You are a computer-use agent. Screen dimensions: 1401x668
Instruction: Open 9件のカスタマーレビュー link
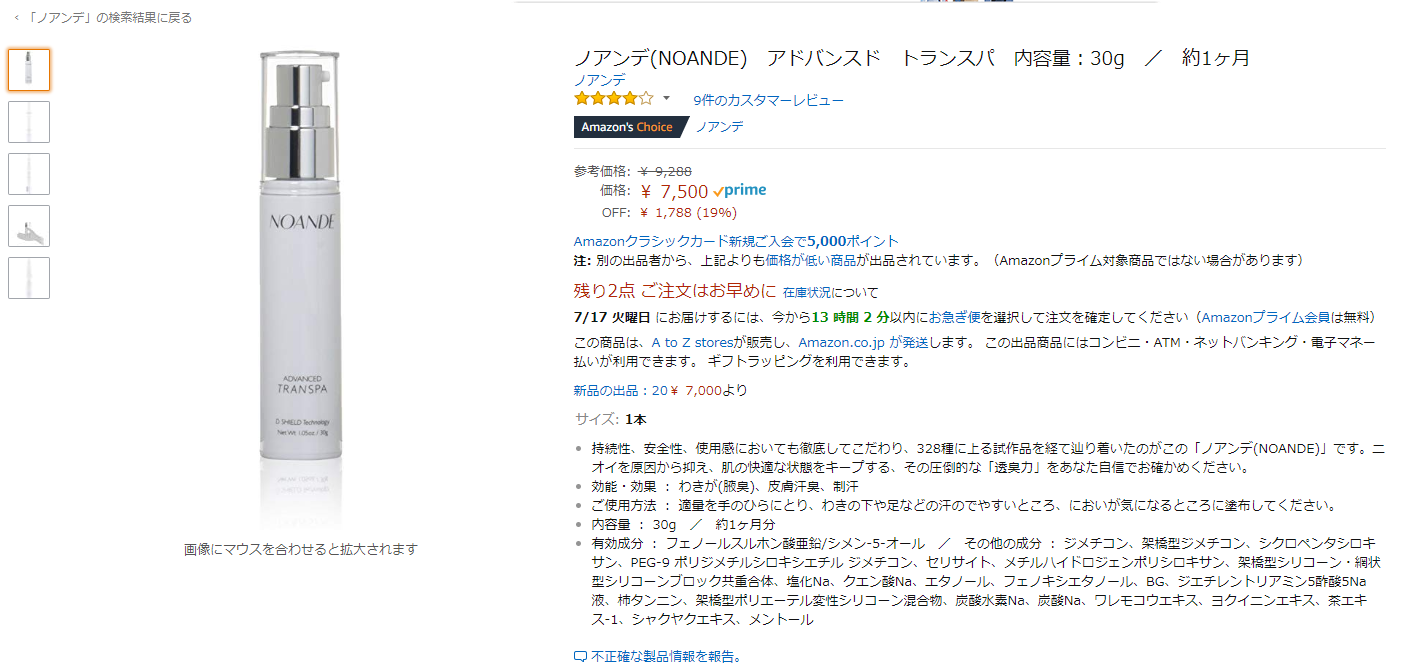click(768, 100)
